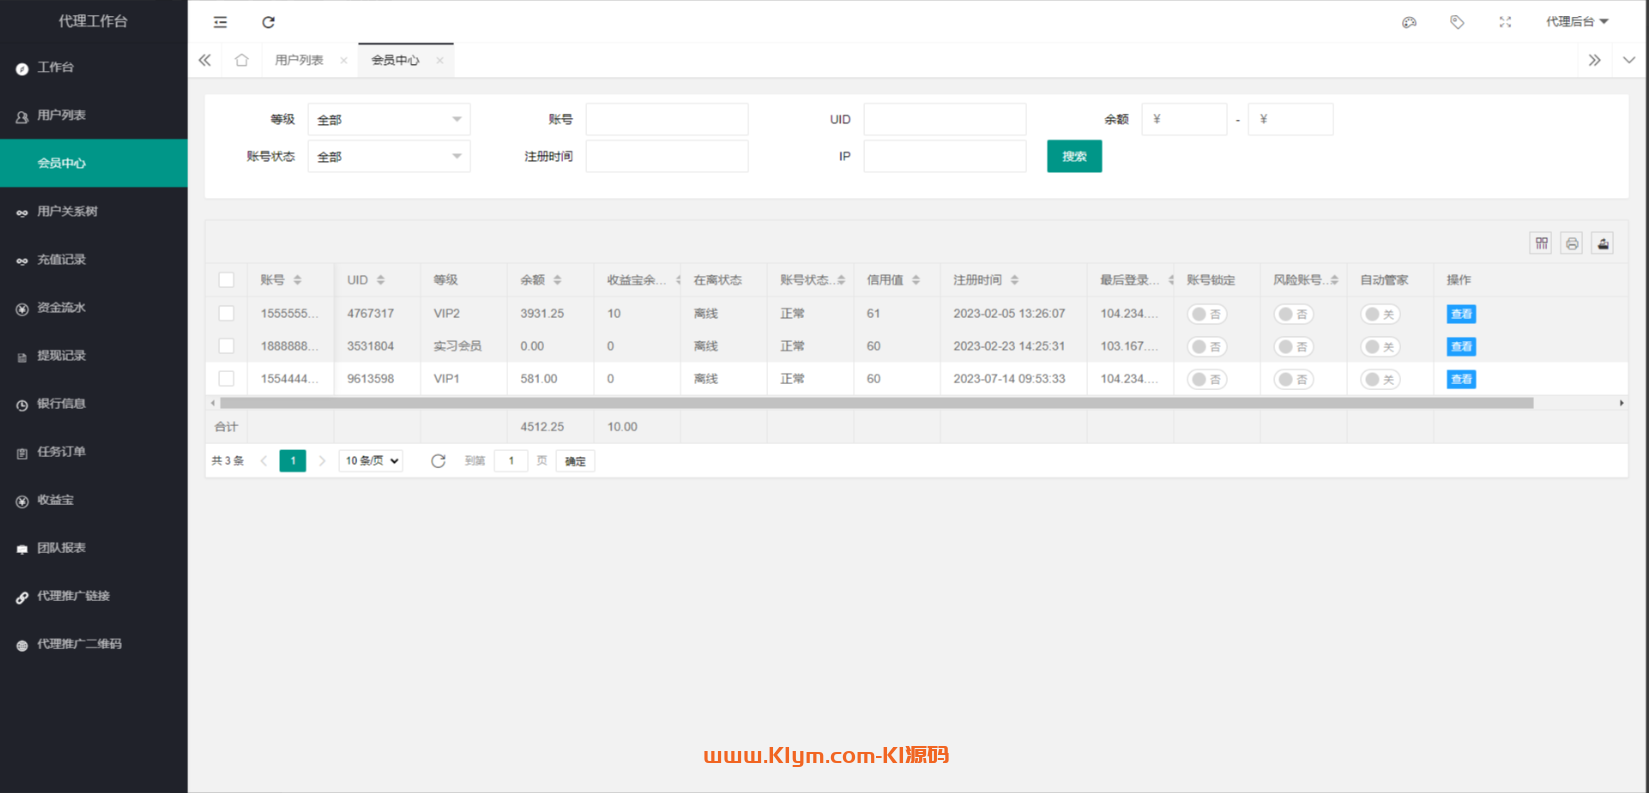Click the refresh icon in top toolbar
The width and height of the screenshot is (1649, 793).
268,22
